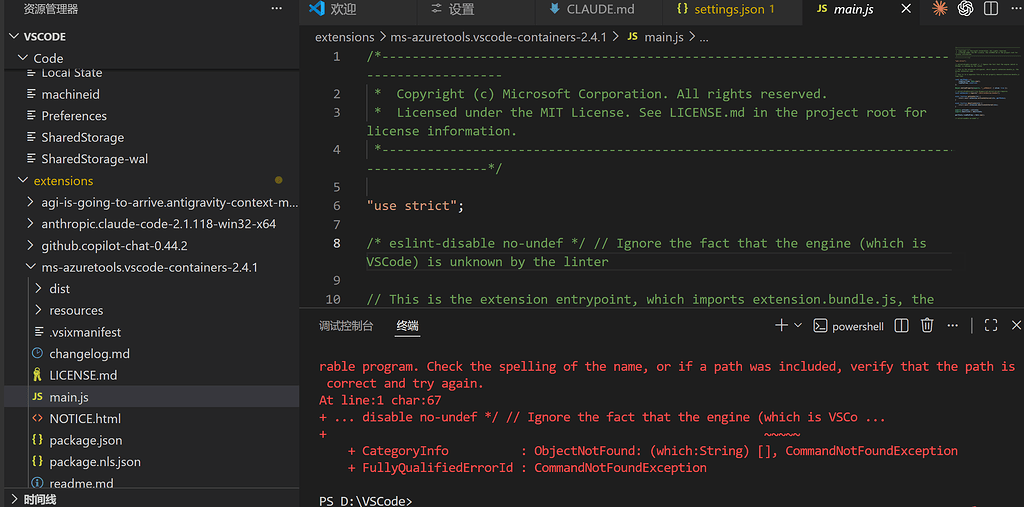Close the terminal panel
Image resolution: width=1024 pixels, height=507 pixels.
(x=1016, y=325)
